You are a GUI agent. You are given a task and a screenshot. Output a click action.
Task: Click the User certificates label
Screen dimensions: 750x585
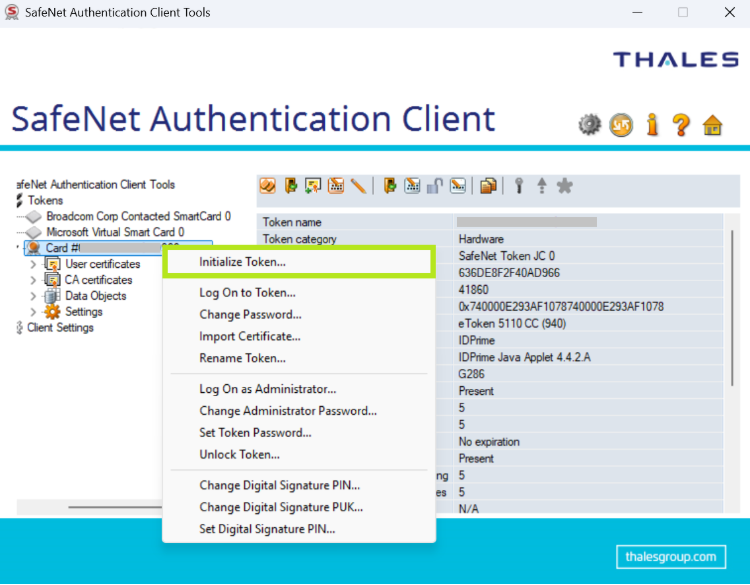coord(103,264)
